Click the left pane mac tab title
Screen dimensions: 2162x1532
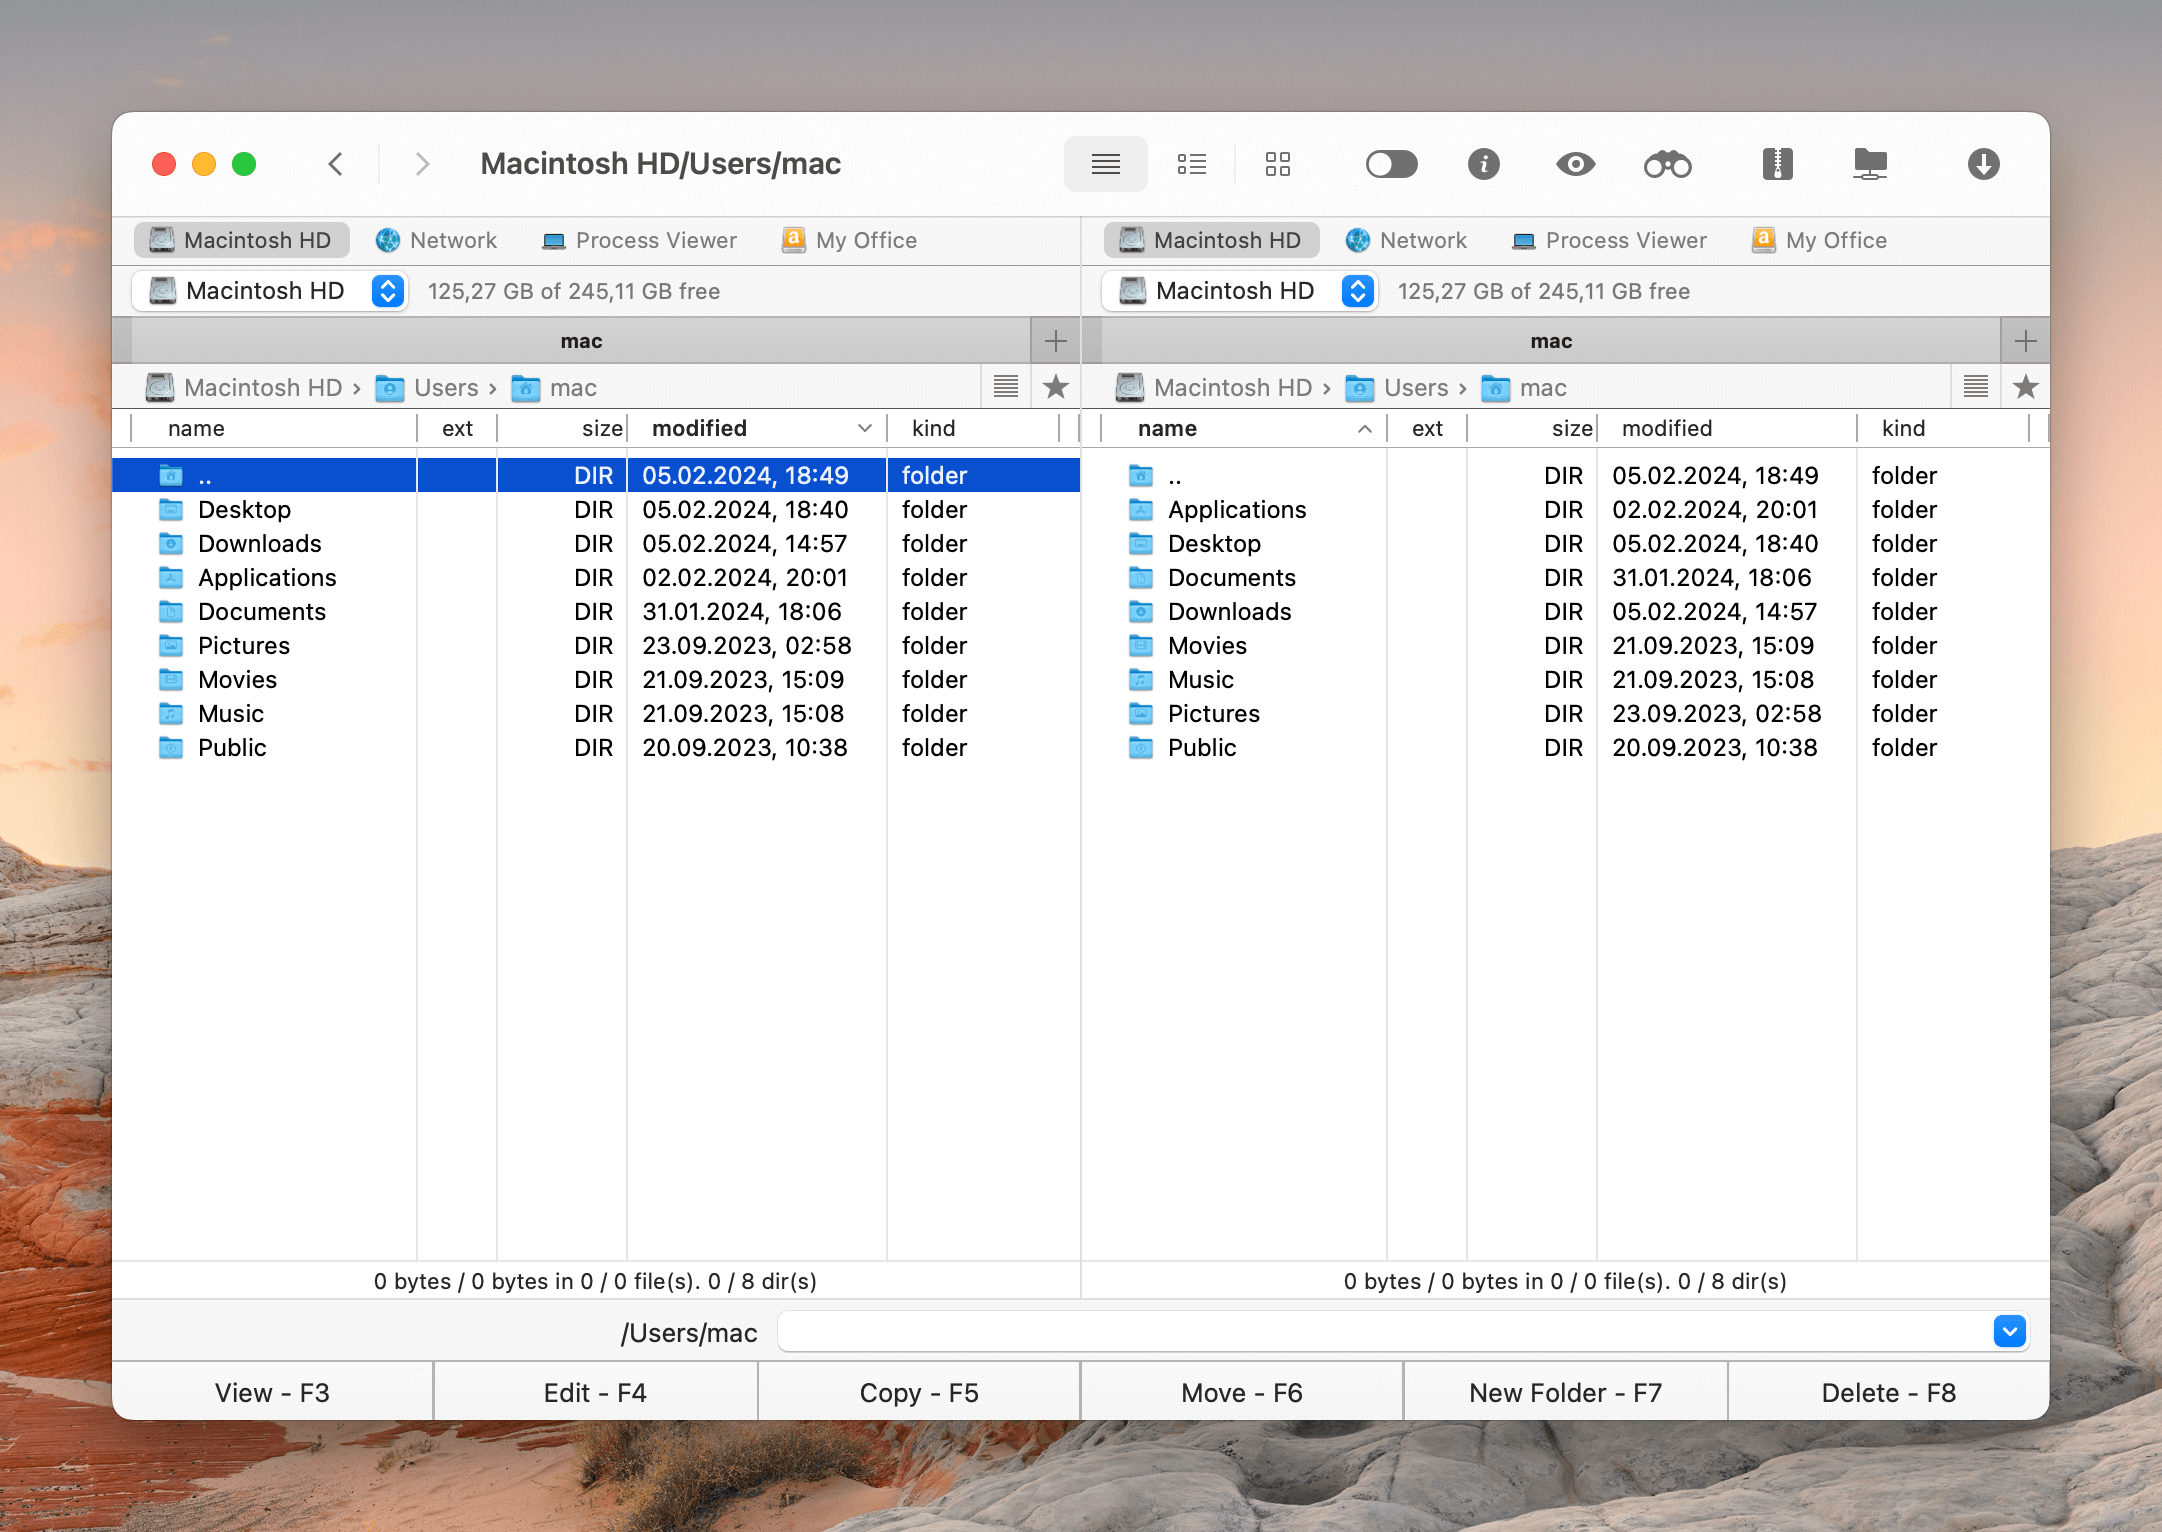click(581, 341)
